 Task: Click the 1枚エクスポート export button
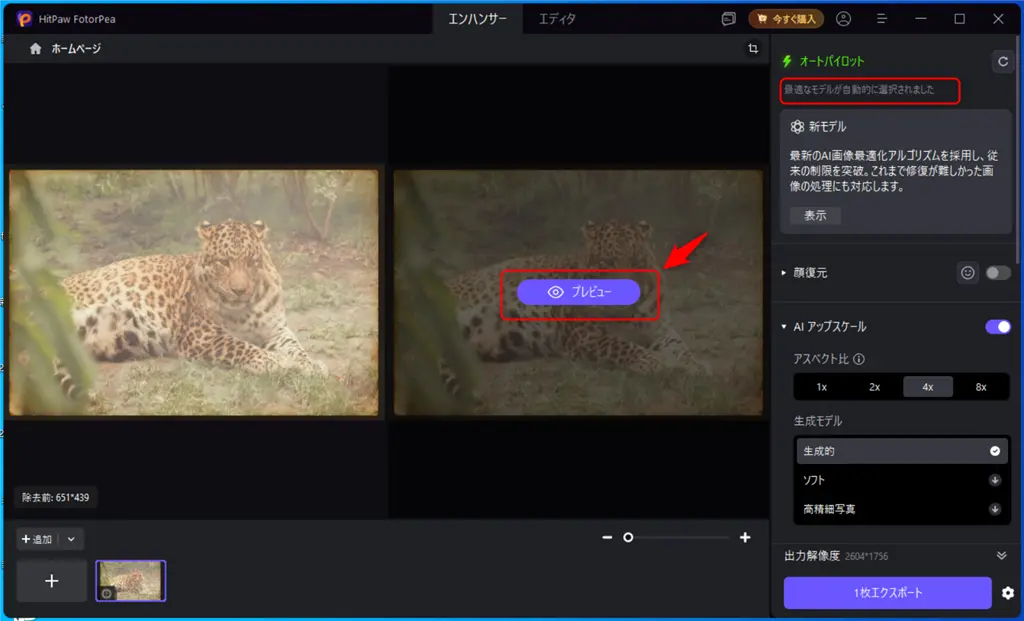click(889, 592)
